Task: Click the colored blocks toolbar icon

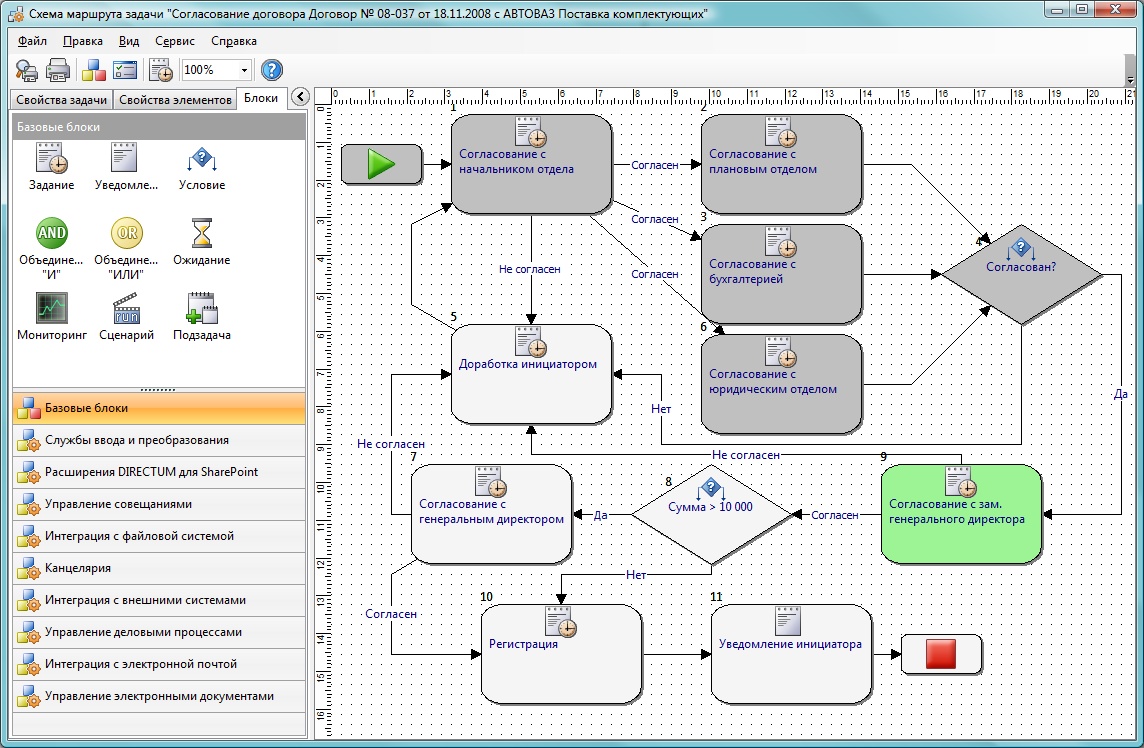Action: (x=93, y=70)
